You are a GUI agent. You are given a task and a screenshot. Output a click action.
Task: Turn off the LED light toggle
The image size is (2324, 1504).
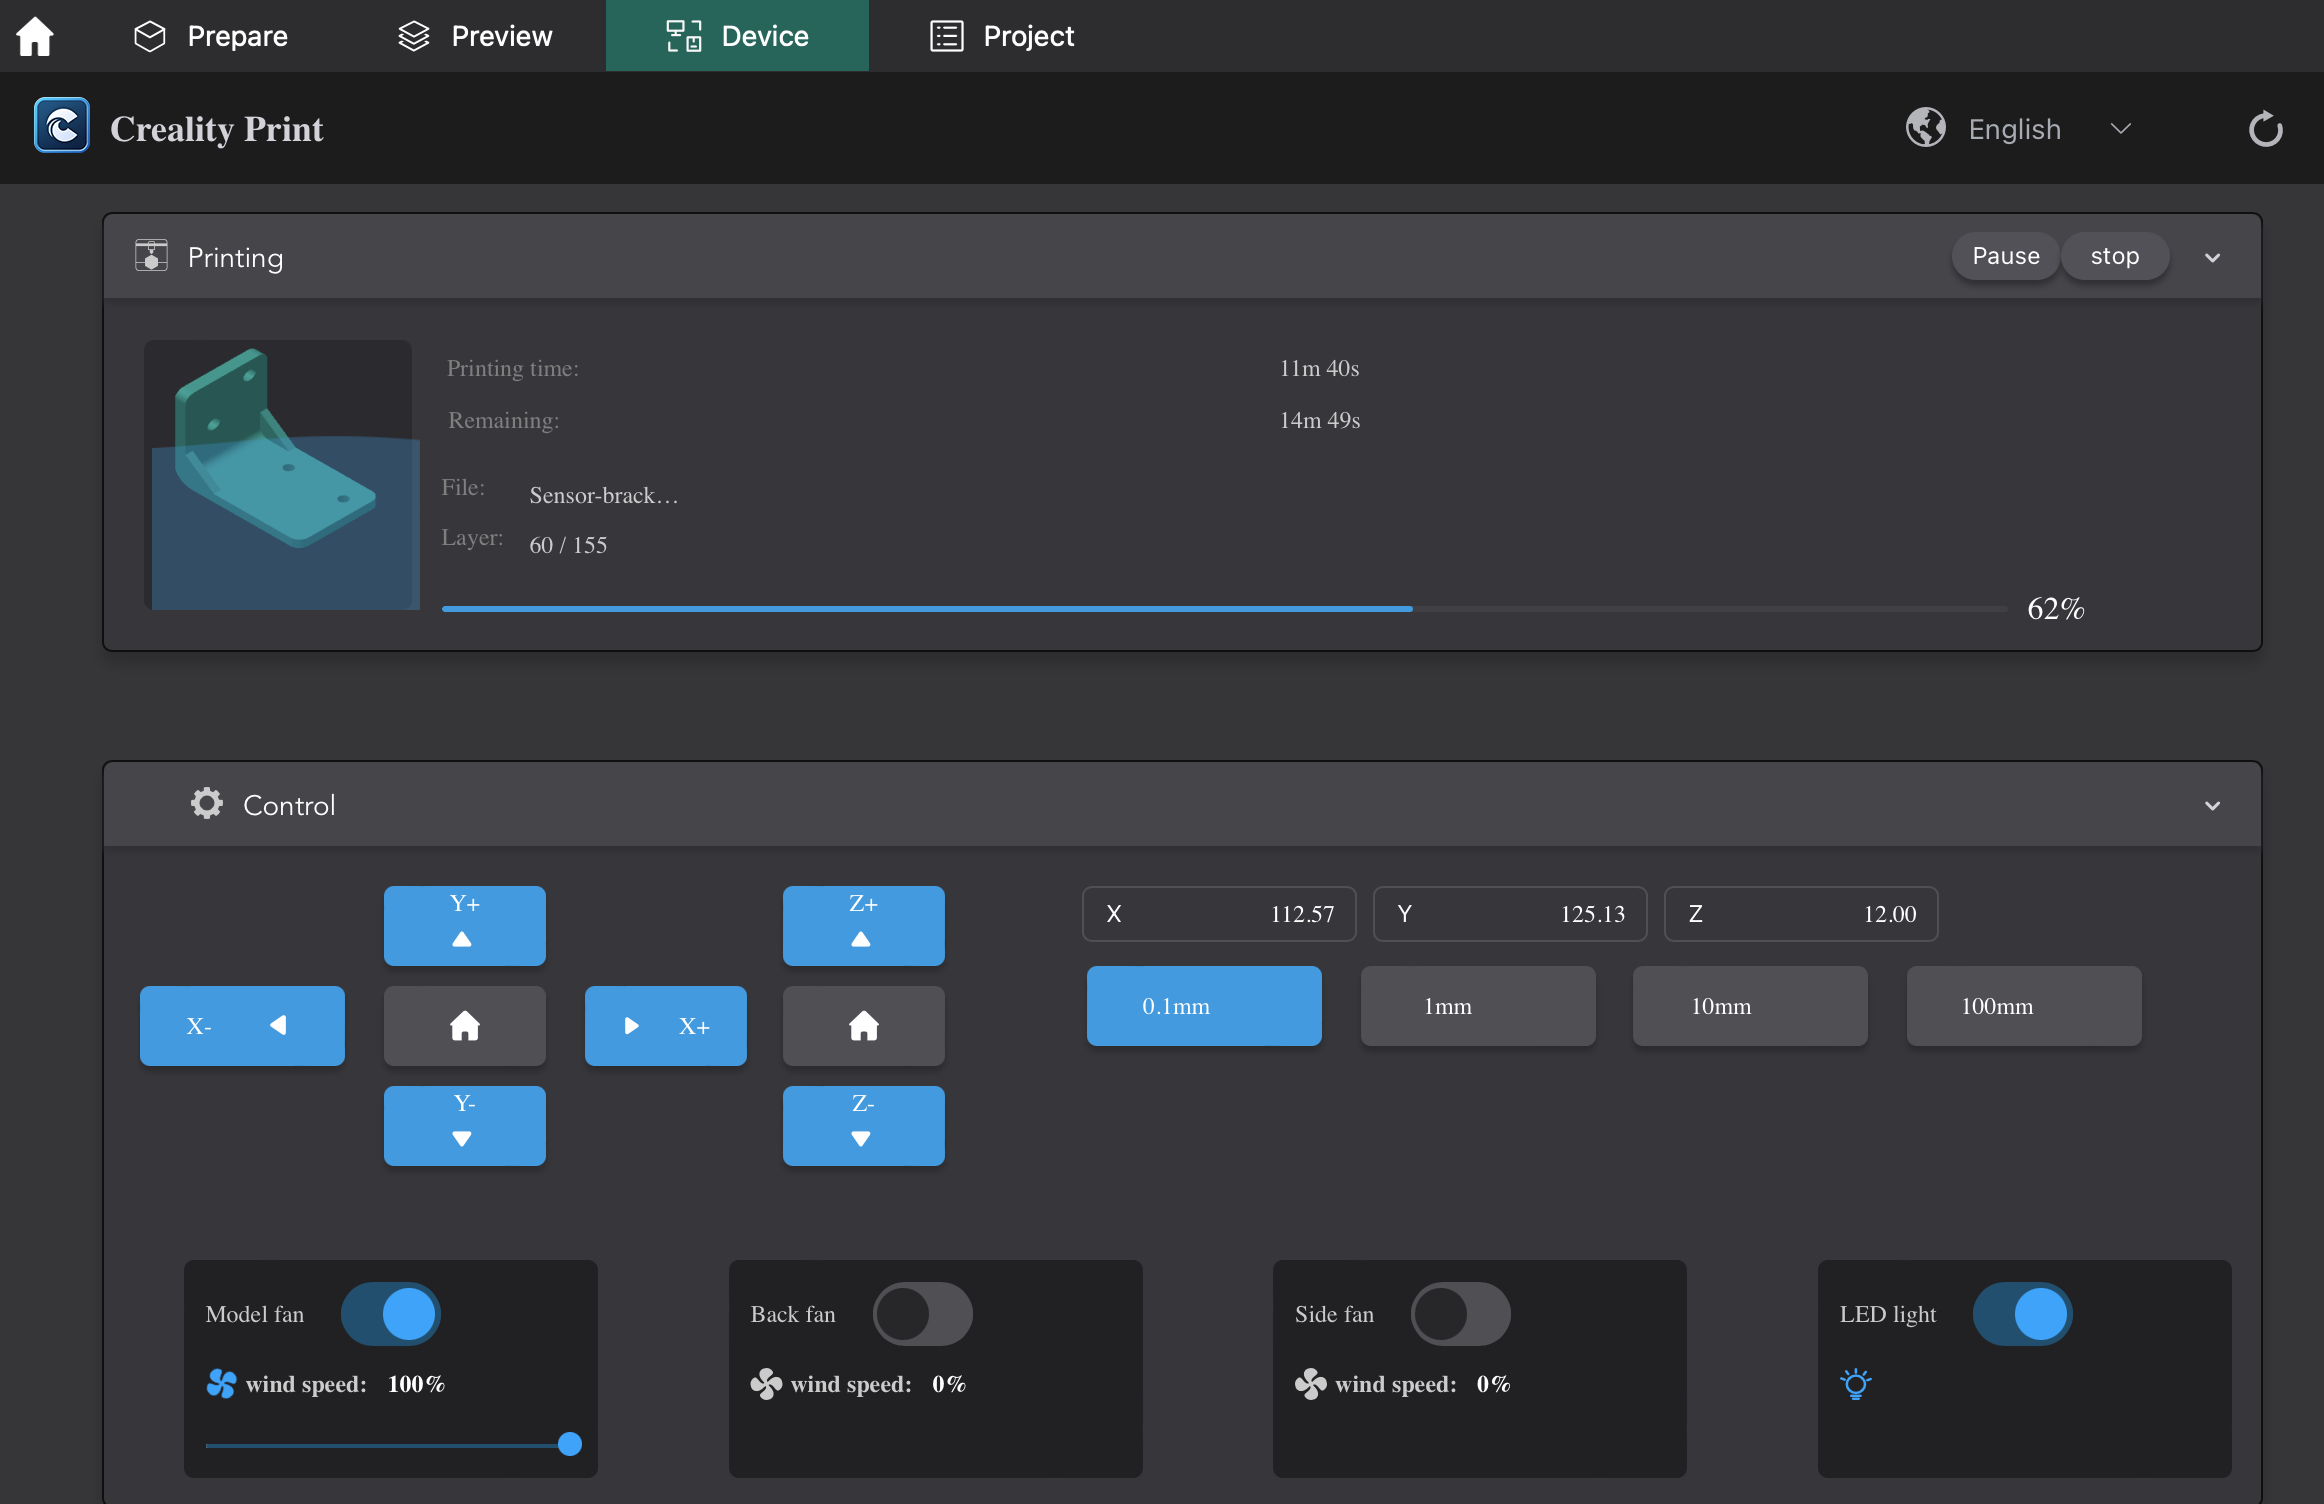point(2022,1313)
